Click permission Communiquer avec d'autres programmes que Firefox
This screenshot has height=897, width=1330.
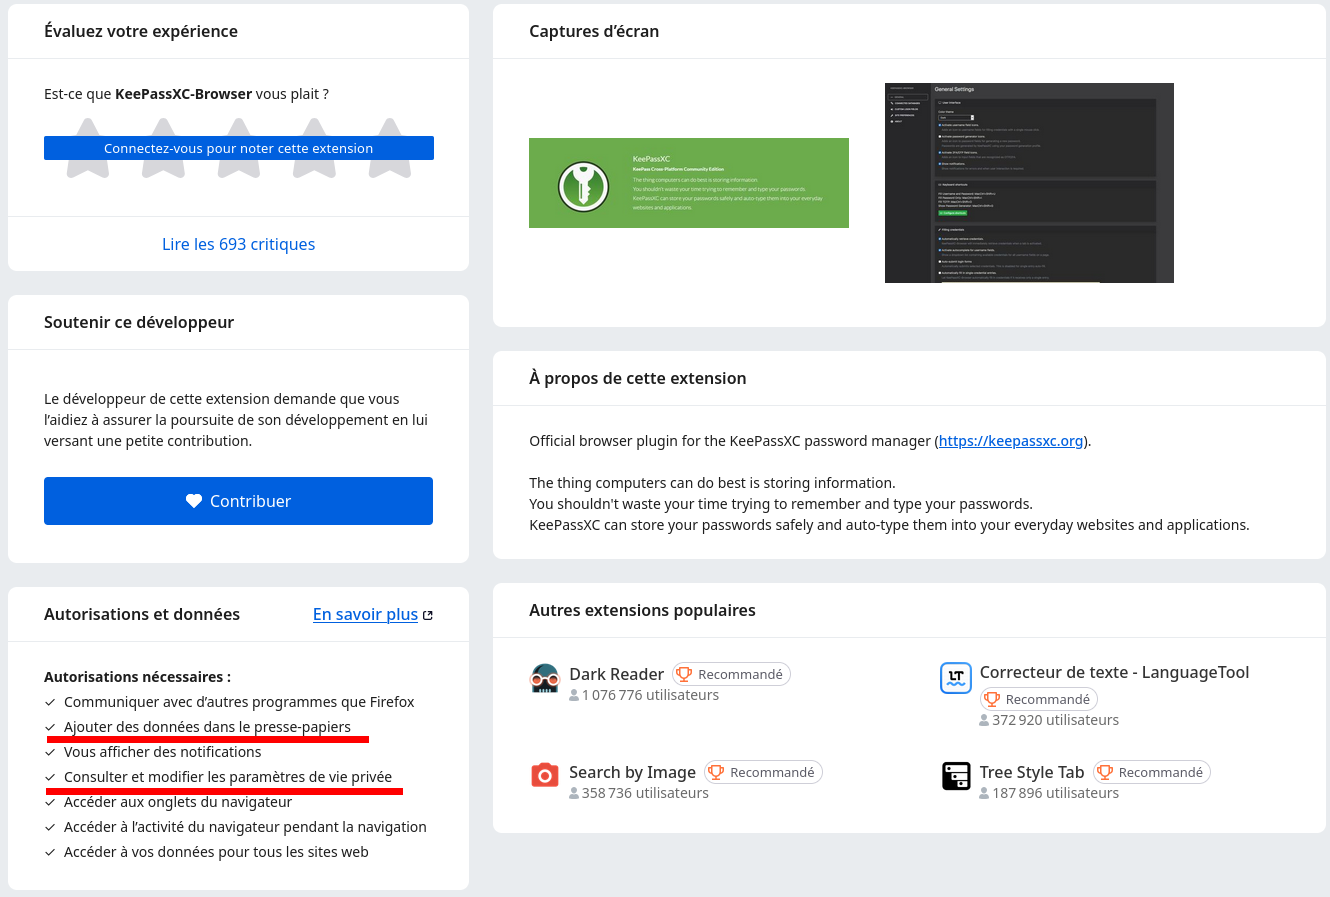pyautogui.click(x=239, y=702)
